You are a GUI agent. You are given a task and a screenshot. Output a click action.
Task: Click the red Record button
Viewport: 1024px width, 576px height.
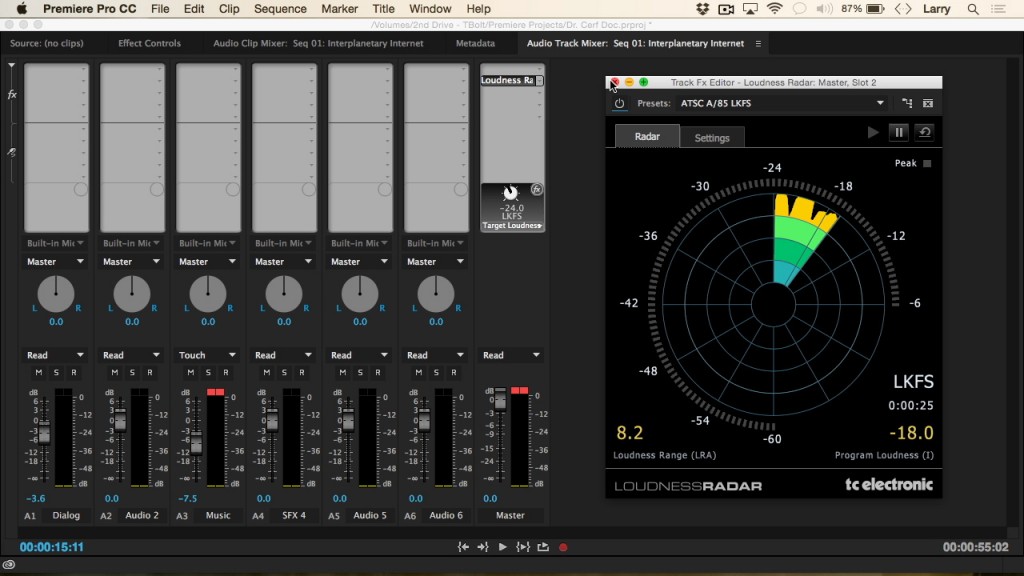563,547
